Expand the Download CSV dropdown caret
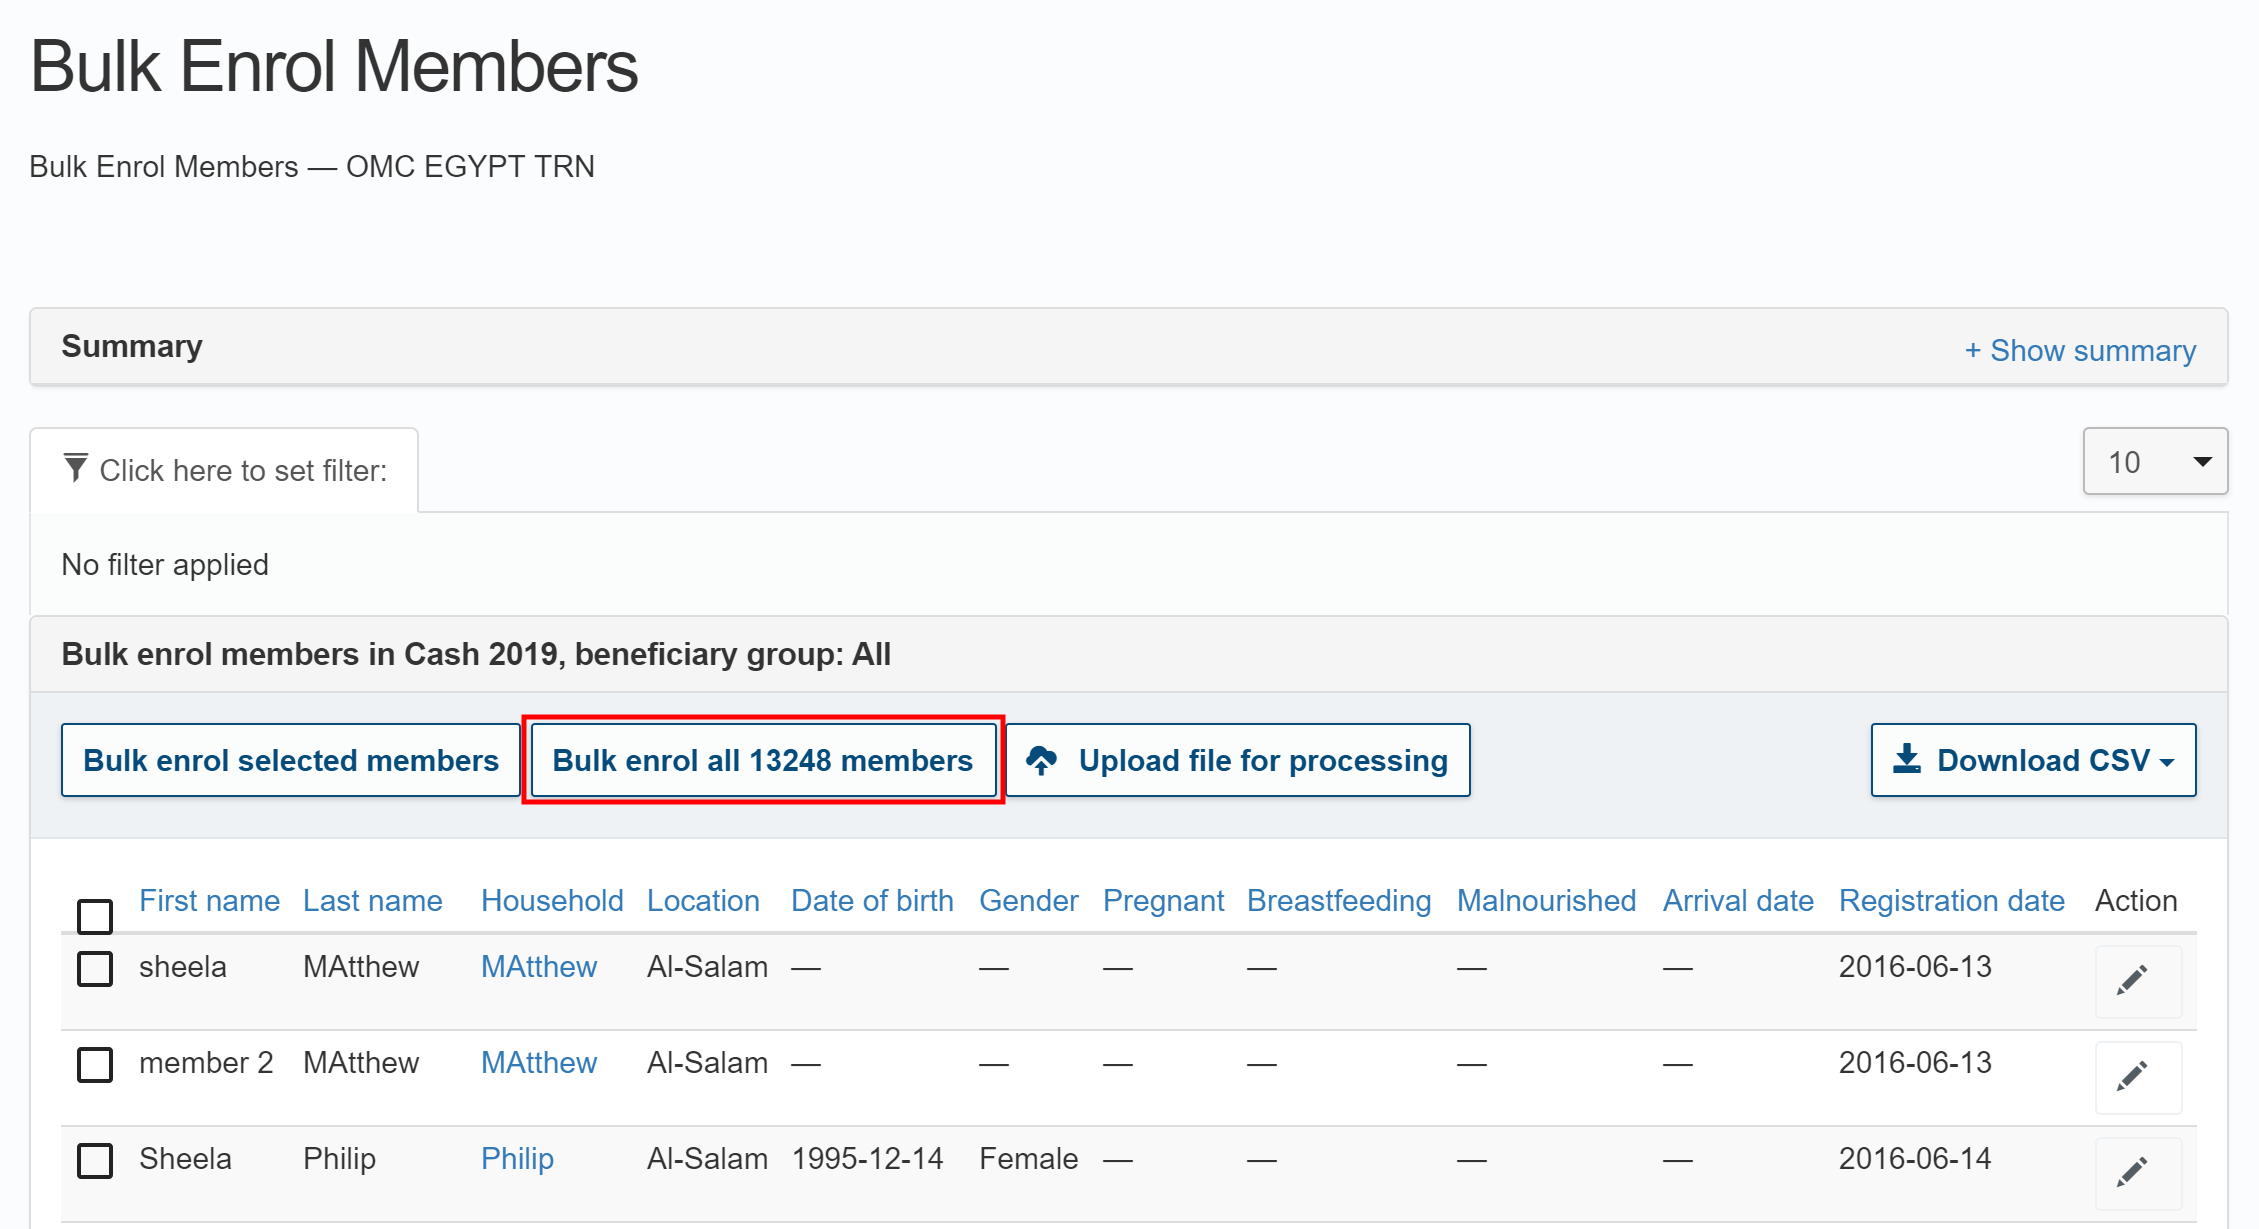This screenshot has width=2259, height=1229. point(2168,762)
